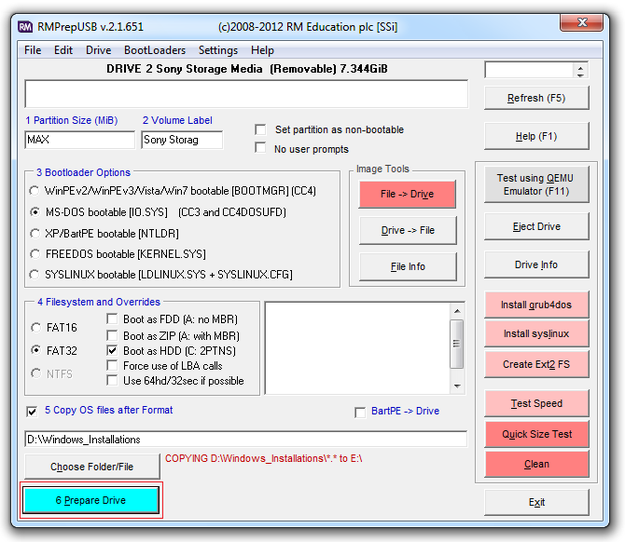The height and width of the screenshot is (542, 625).
Task: Click the Exit button
Action: click(536, 502)
